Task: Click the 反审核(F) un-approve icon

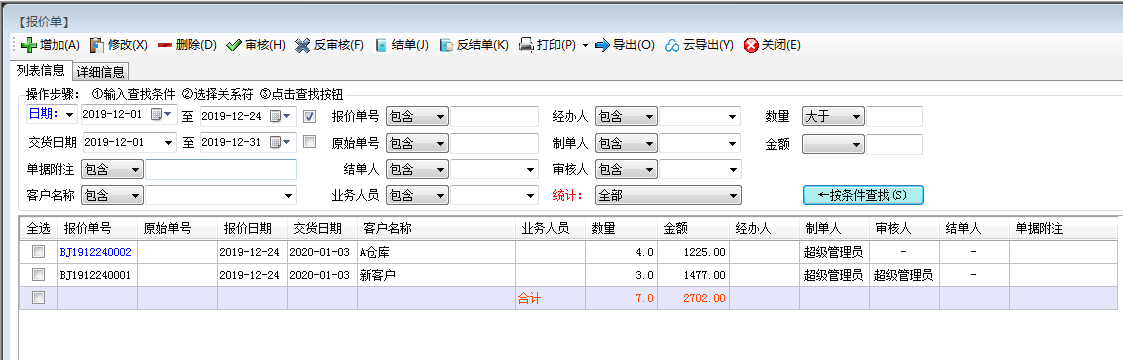Action: (302, 45)
